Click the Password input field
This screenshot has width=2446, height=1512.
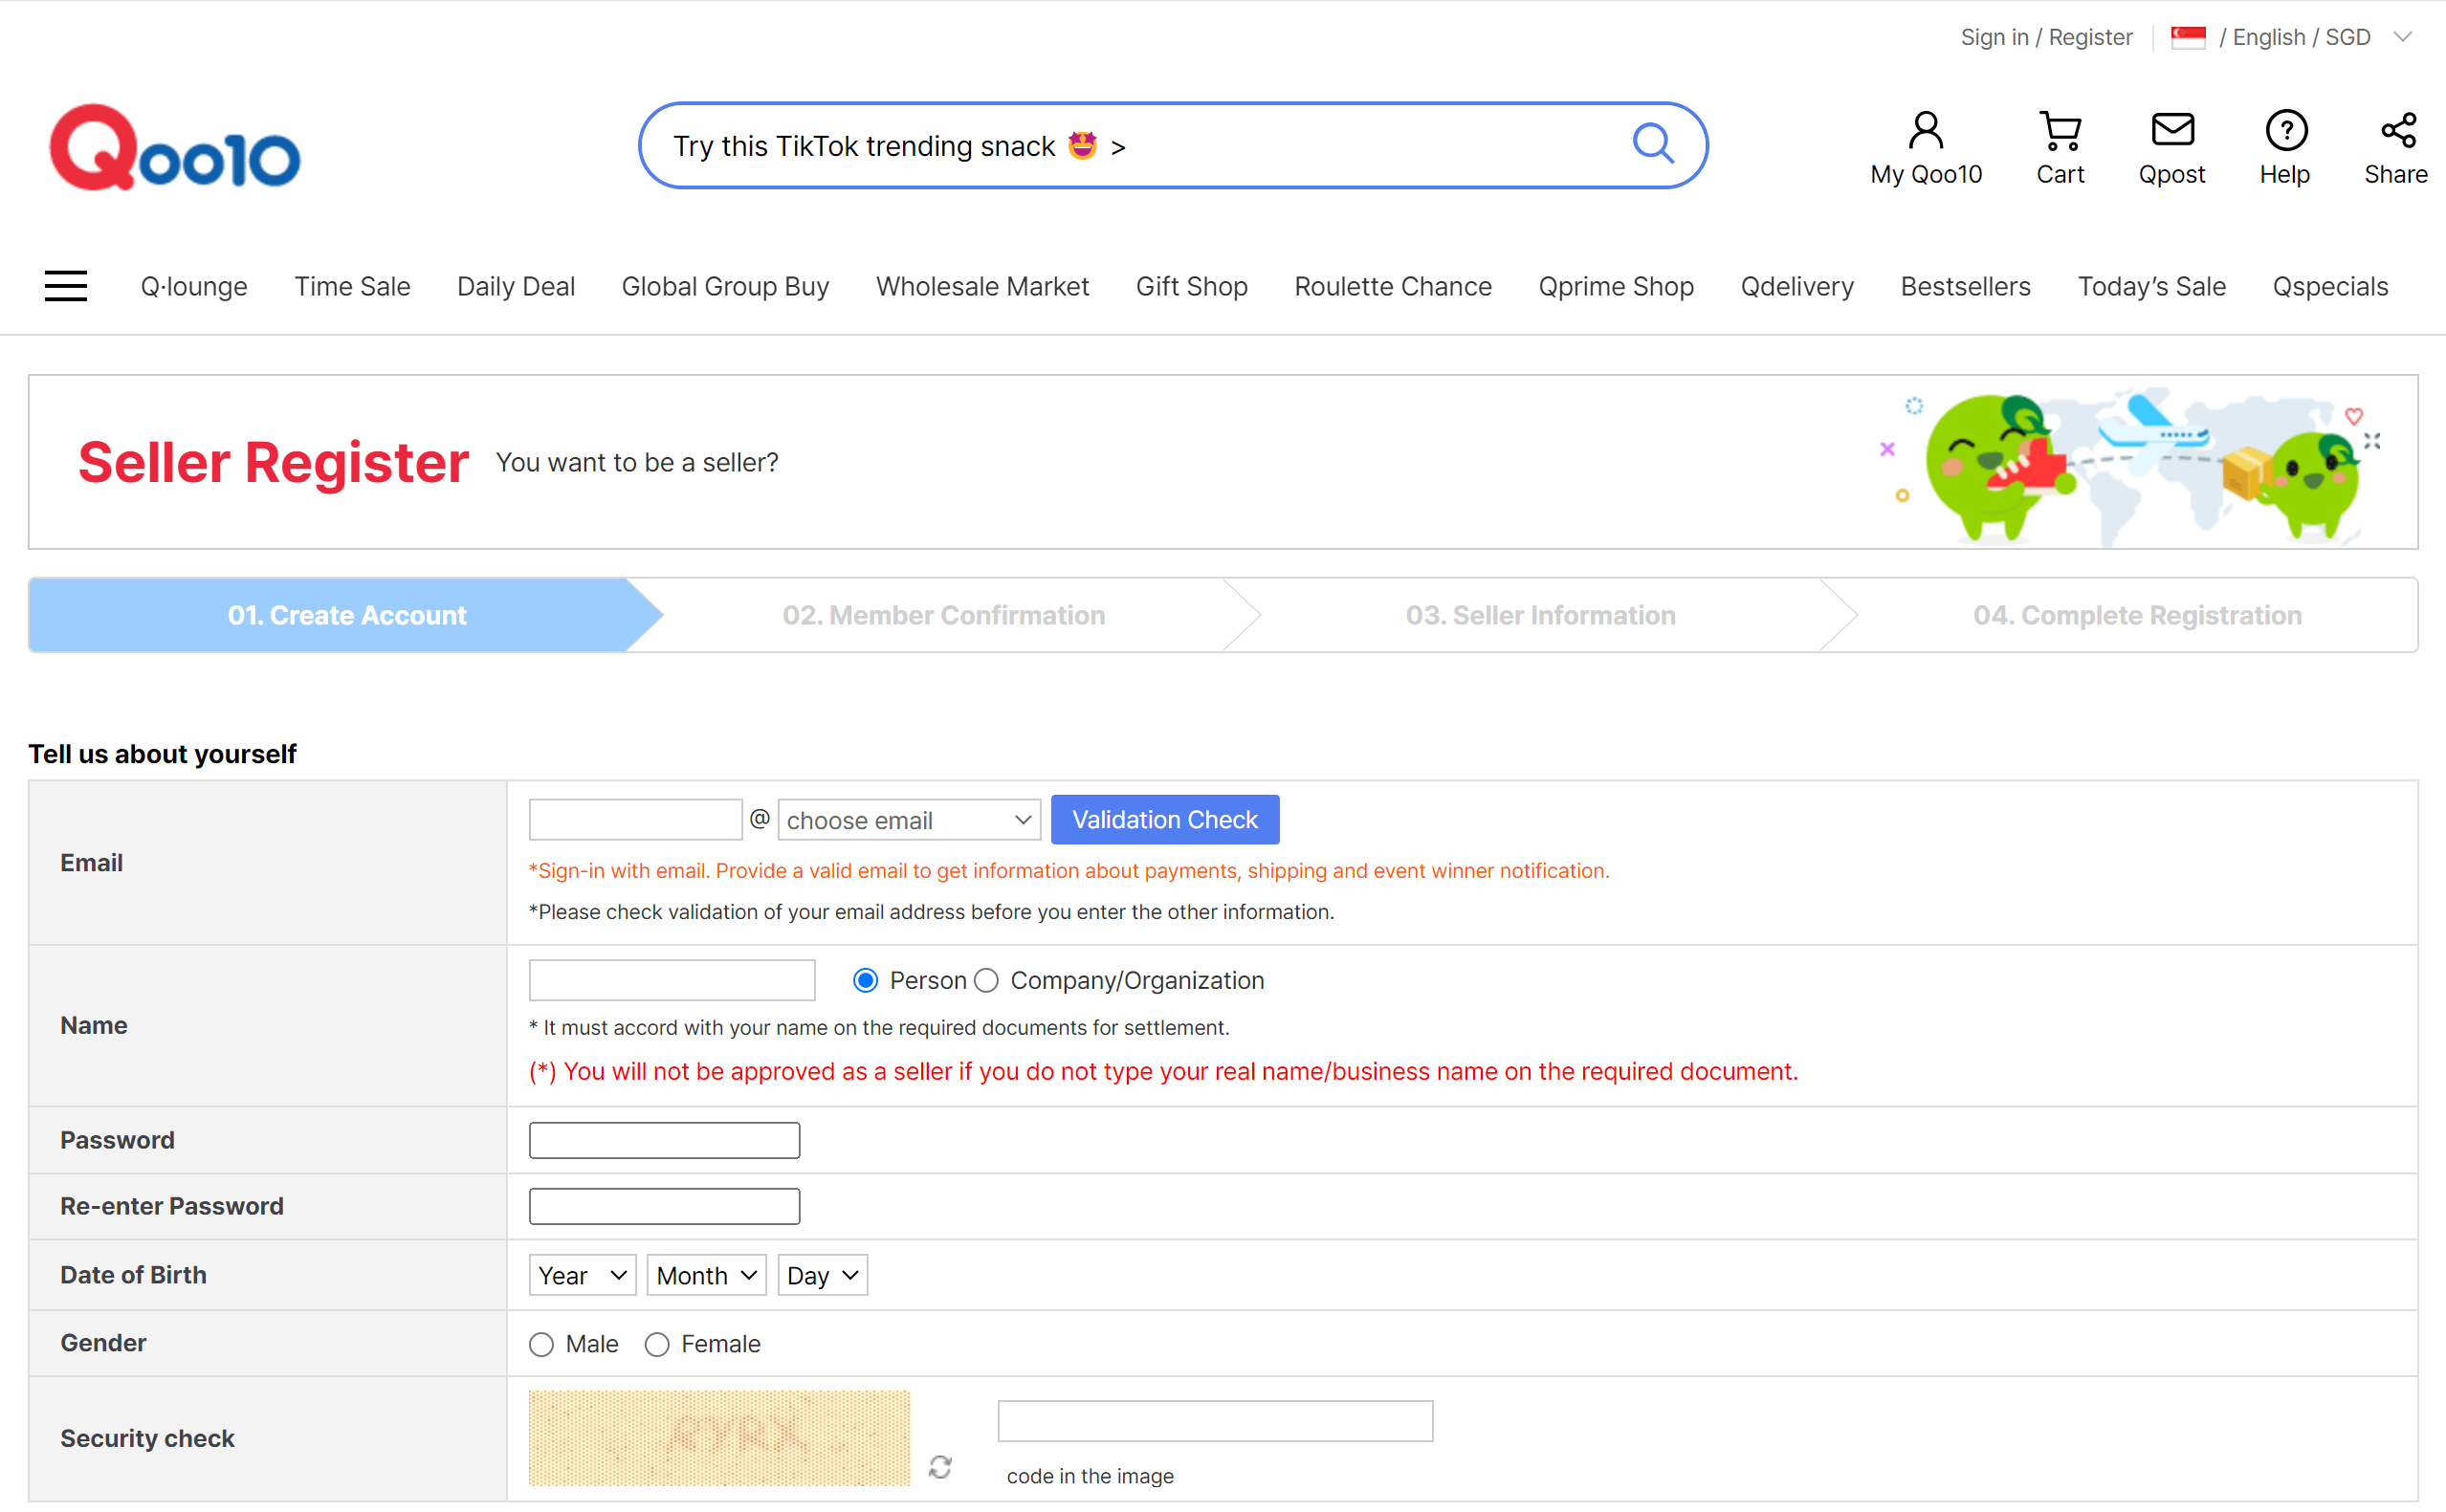click(x=664, y=1140)
